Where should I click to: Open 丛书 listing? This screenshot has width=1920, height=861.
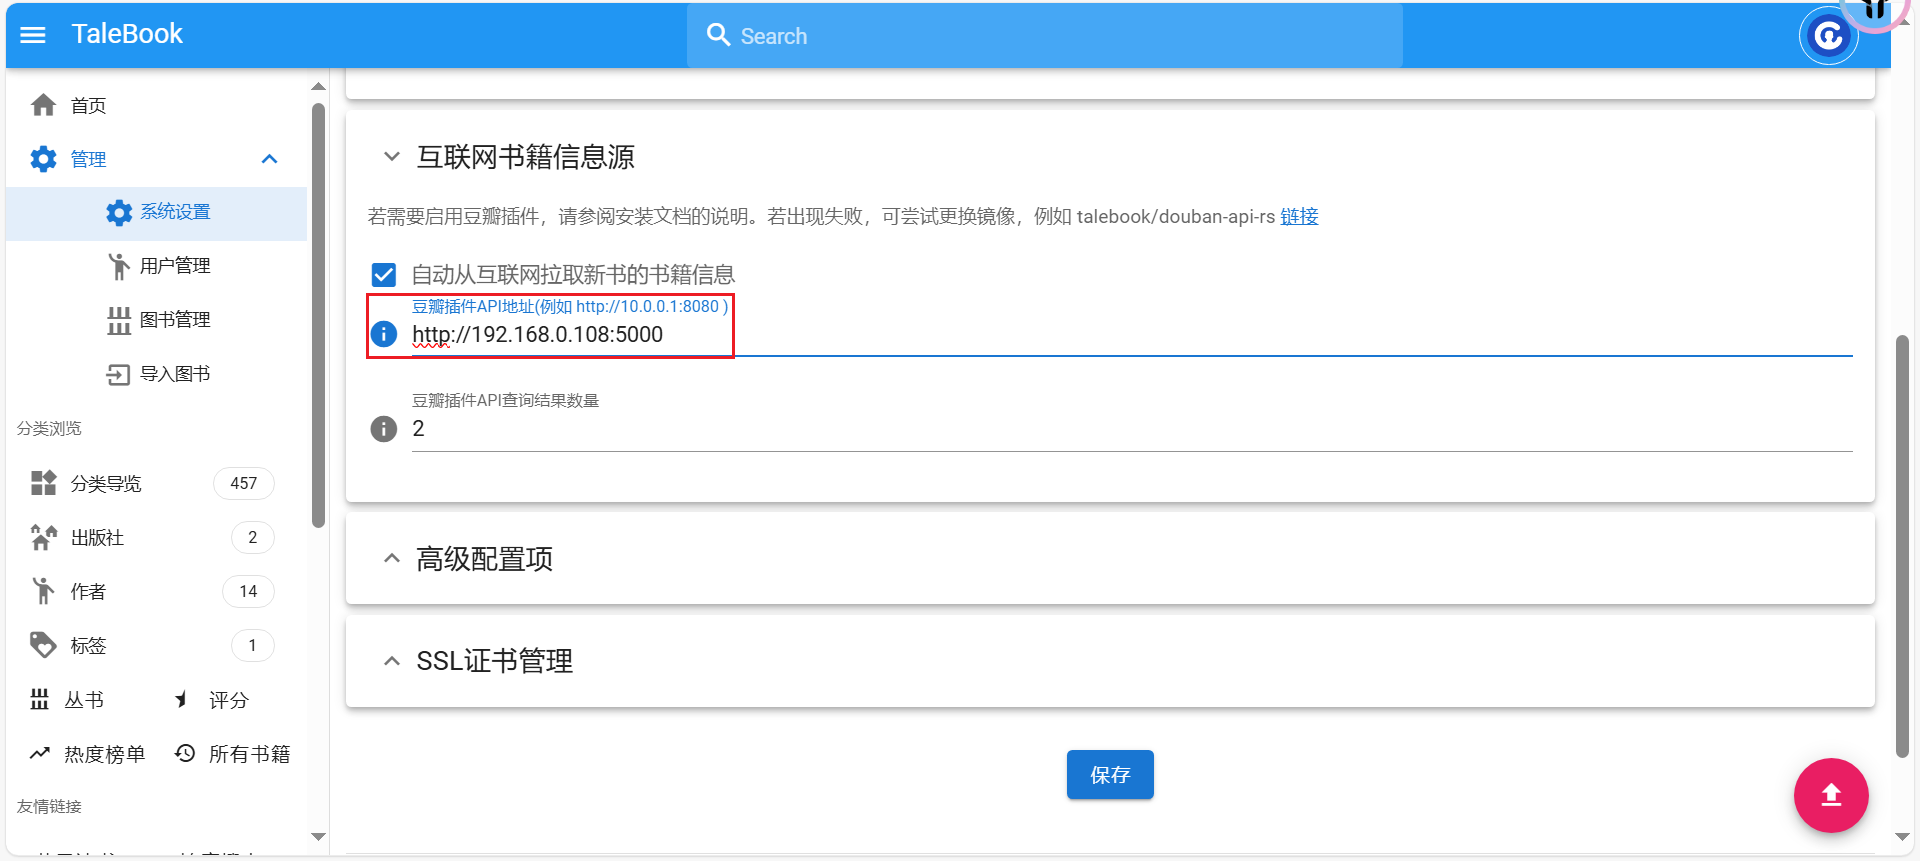click(84, 700)
